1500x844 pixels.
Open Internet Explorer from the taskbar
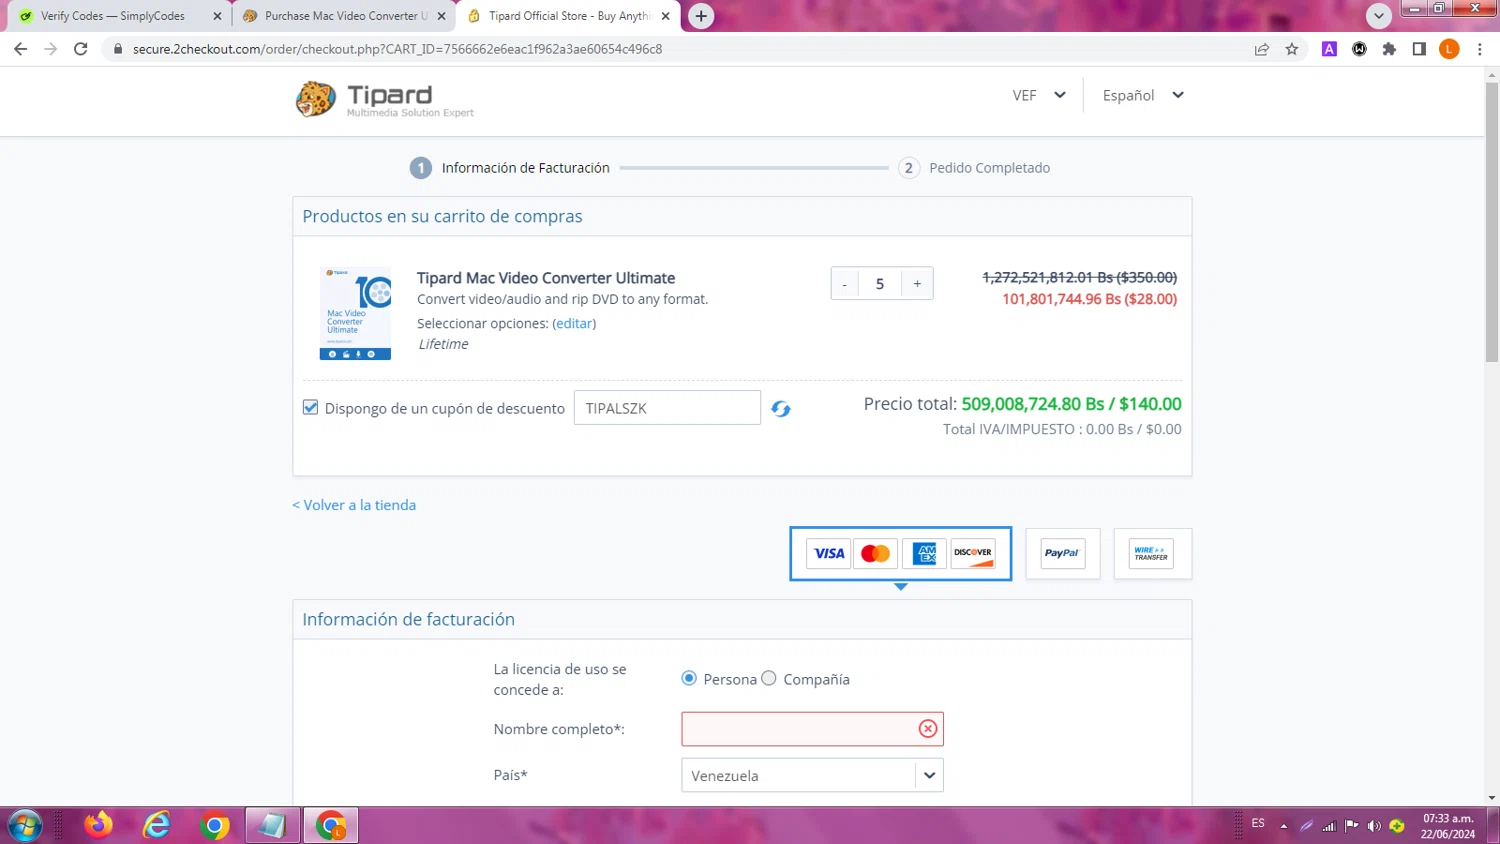point(157,825)
